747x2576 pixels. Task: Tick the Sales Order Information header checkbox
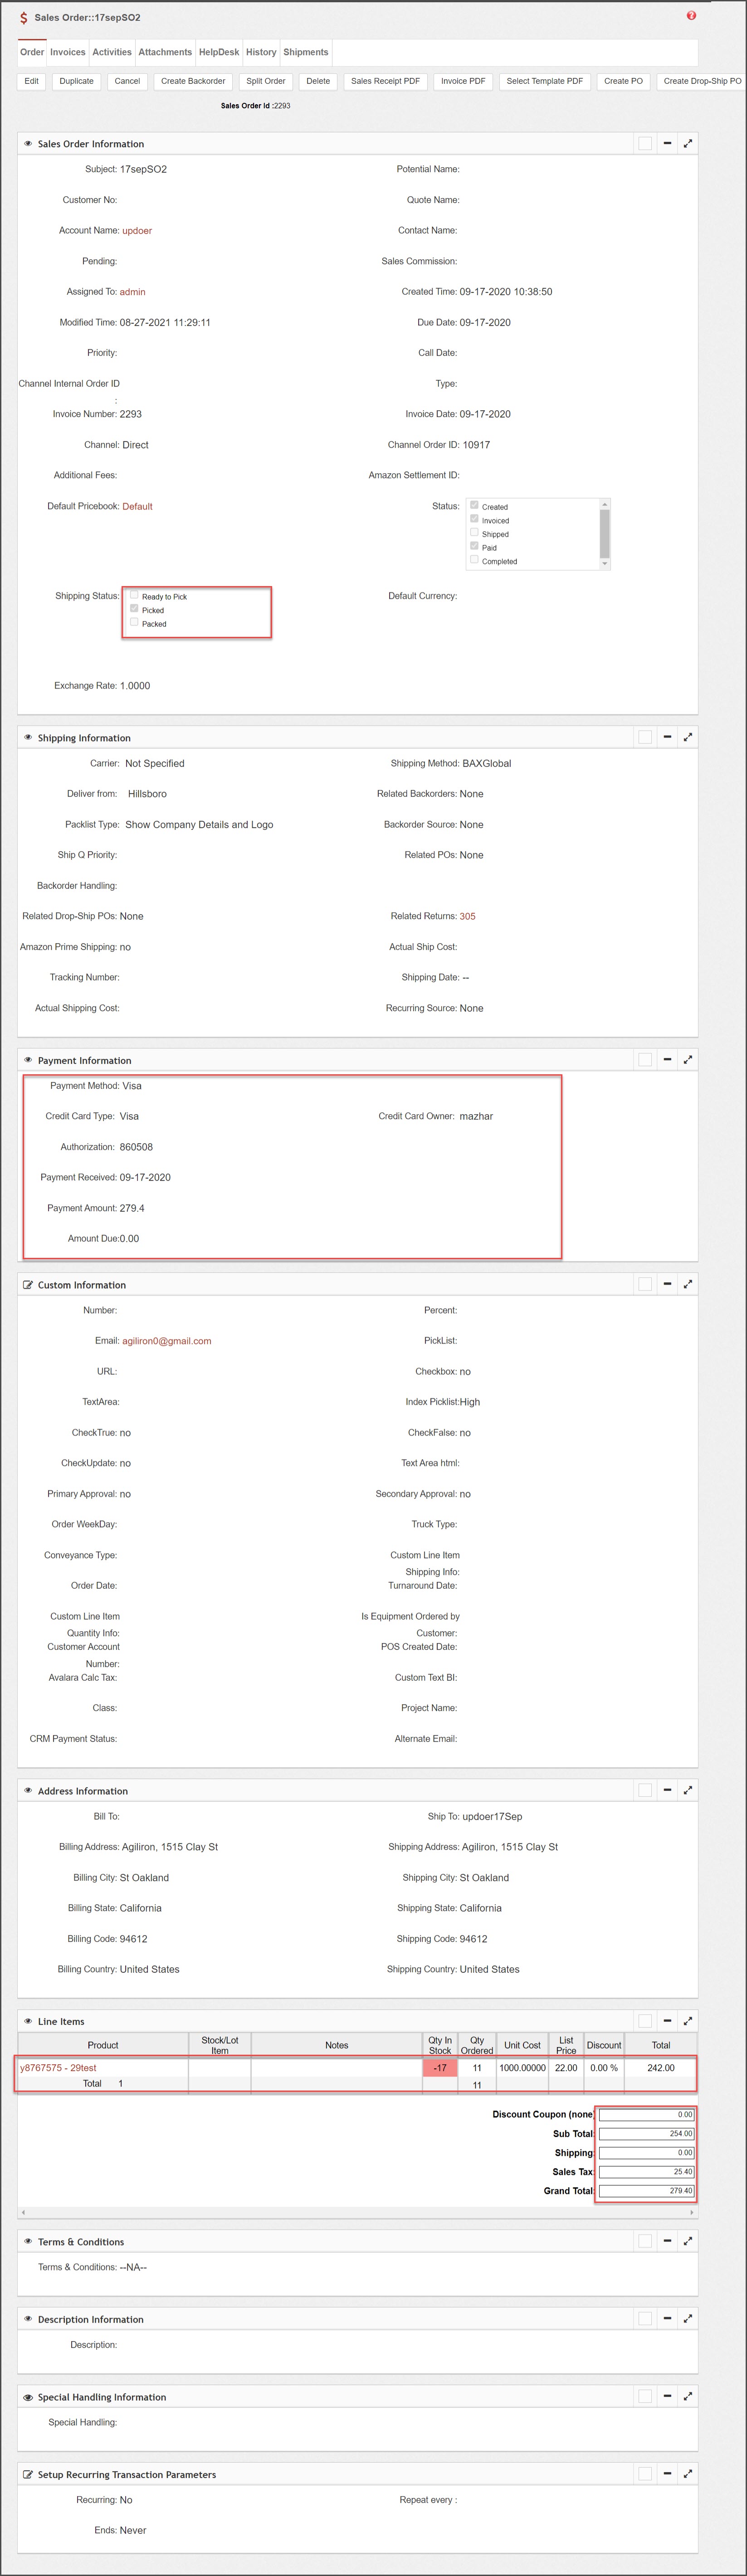645,143
